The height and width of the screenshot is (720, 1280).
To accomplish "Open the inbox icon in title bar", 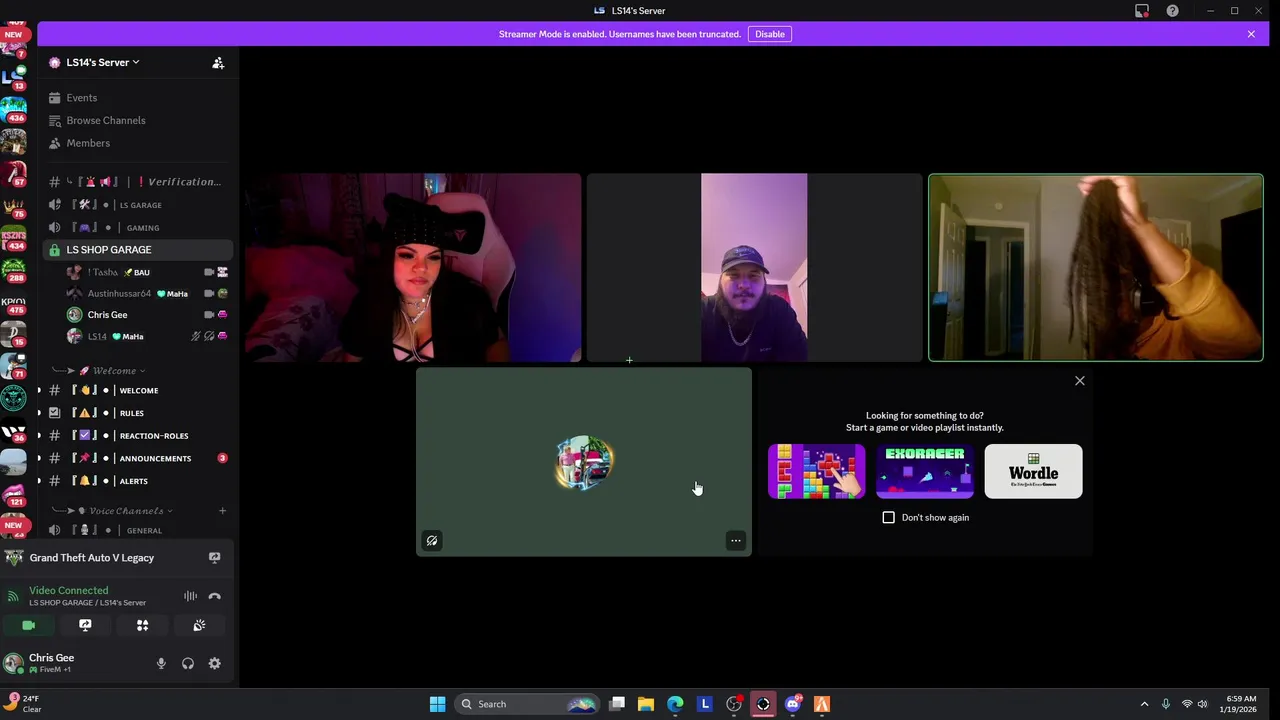I will tap(1142, 11).
